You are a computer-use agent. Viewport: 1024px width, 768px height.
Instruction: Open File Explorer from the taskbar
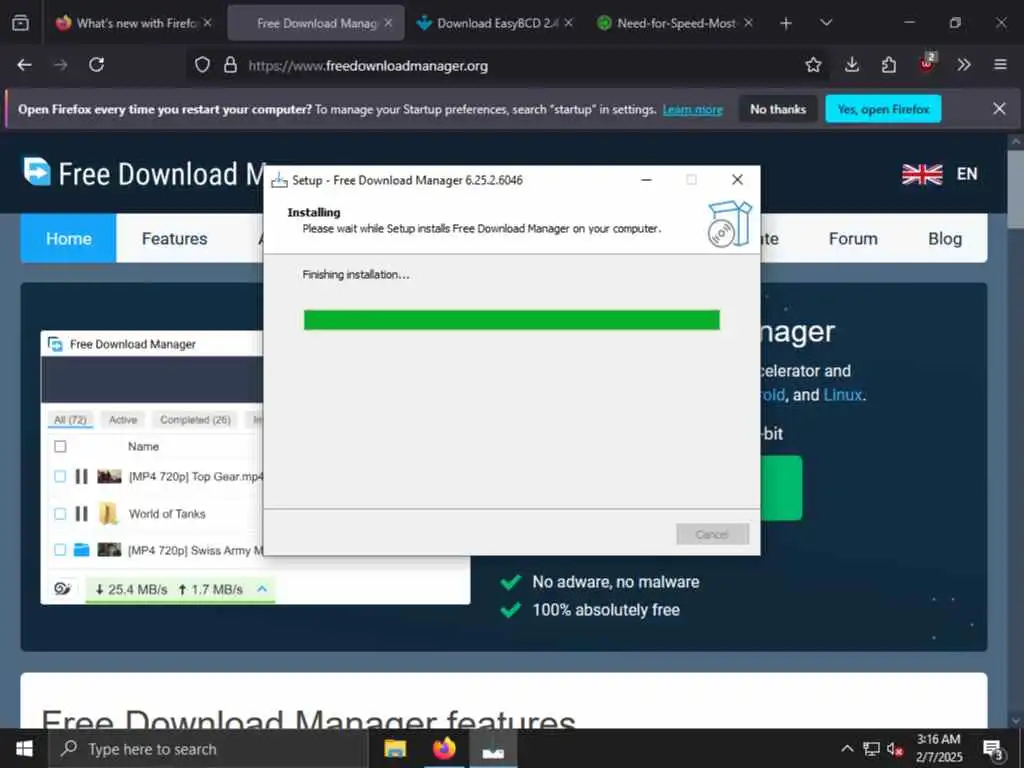(395, 749)
